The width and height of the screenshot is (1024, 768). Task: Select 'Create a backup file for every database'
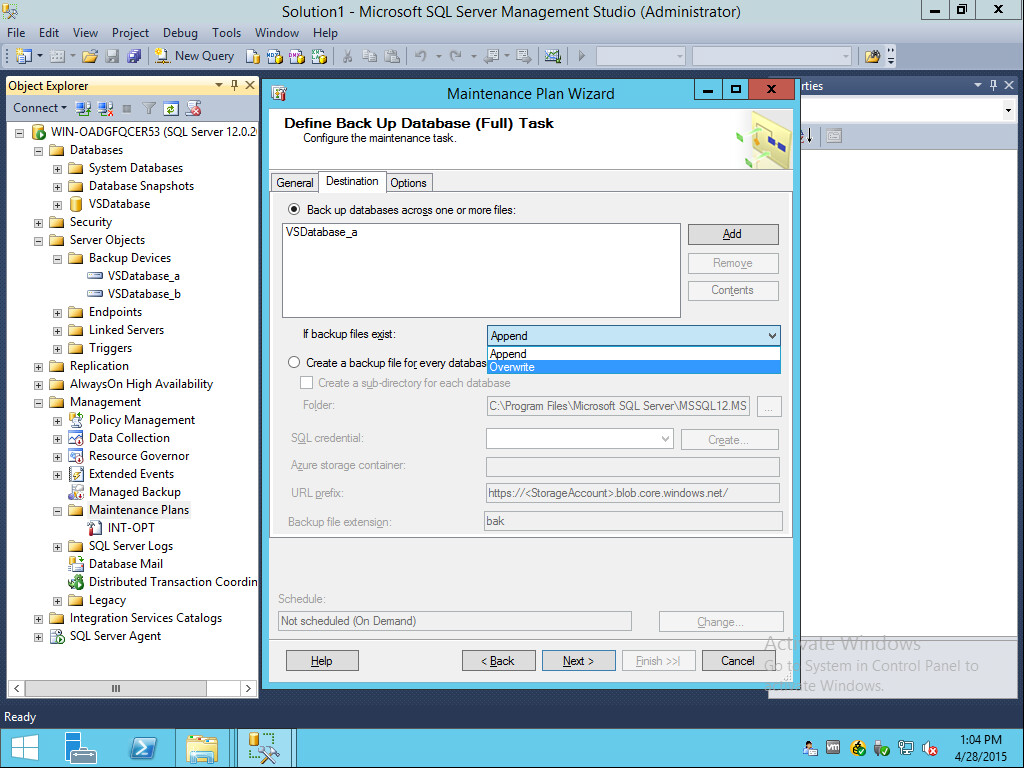pyautogui.click(x=294, y=362)
